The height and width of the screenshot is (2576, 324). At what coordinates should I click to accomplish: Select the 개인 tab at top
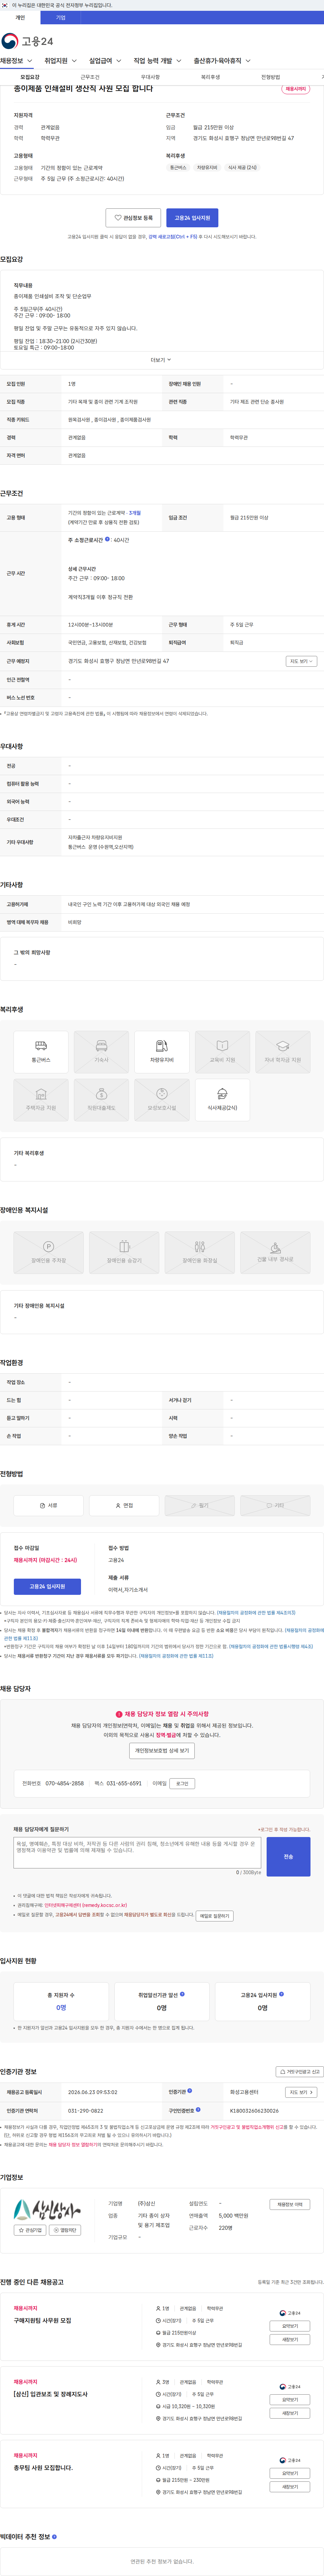tap(20, 17)
